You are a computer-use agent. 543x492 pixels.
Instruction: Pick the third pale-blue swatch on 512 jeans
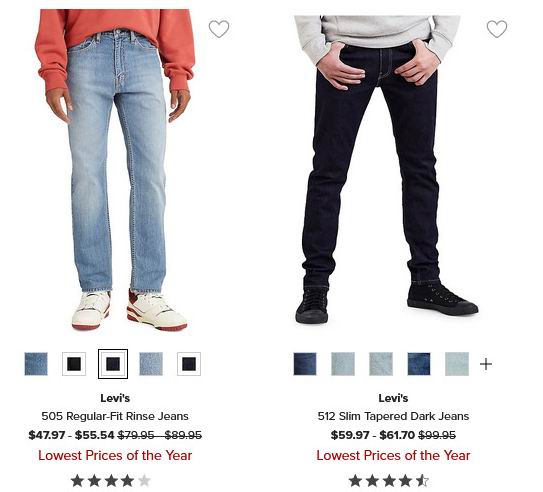coord(381,364)
